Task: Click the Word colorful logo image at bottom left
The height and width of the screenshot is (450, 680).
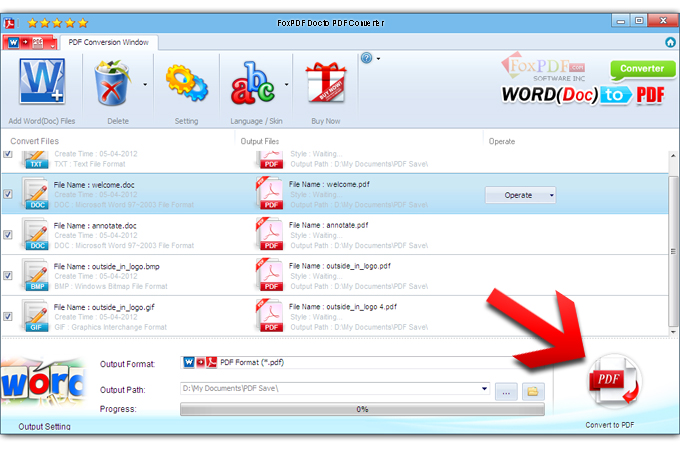Action: tap(42, 382)
